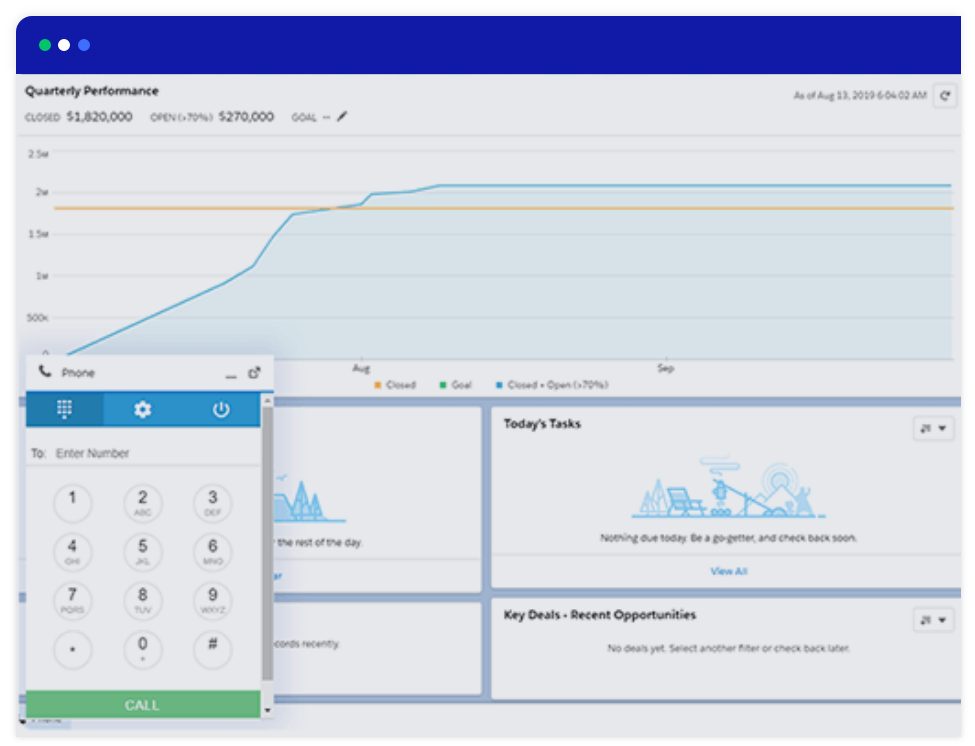
Task: Refresh the Quarterly Performance chart
Action: tap(945, 96)
